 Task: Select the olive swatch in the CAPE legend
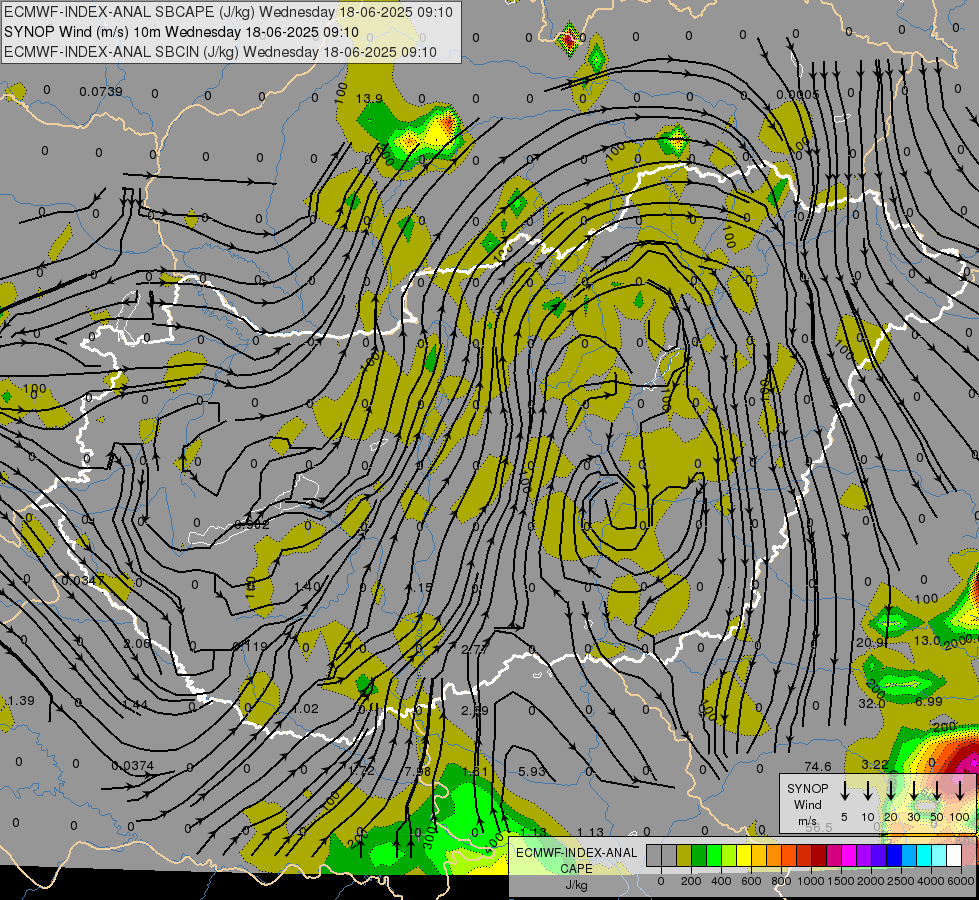pyautogui.click(x=684, y=855)
